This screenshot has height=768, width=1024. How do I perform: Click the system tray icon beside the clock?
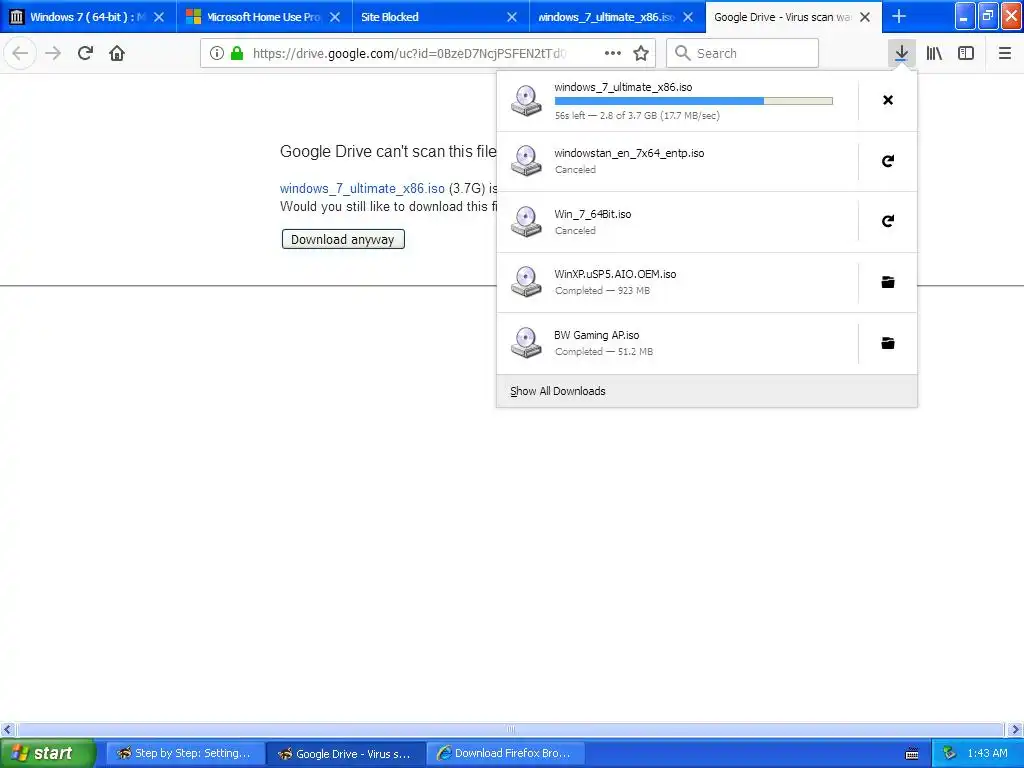point(950,753)
